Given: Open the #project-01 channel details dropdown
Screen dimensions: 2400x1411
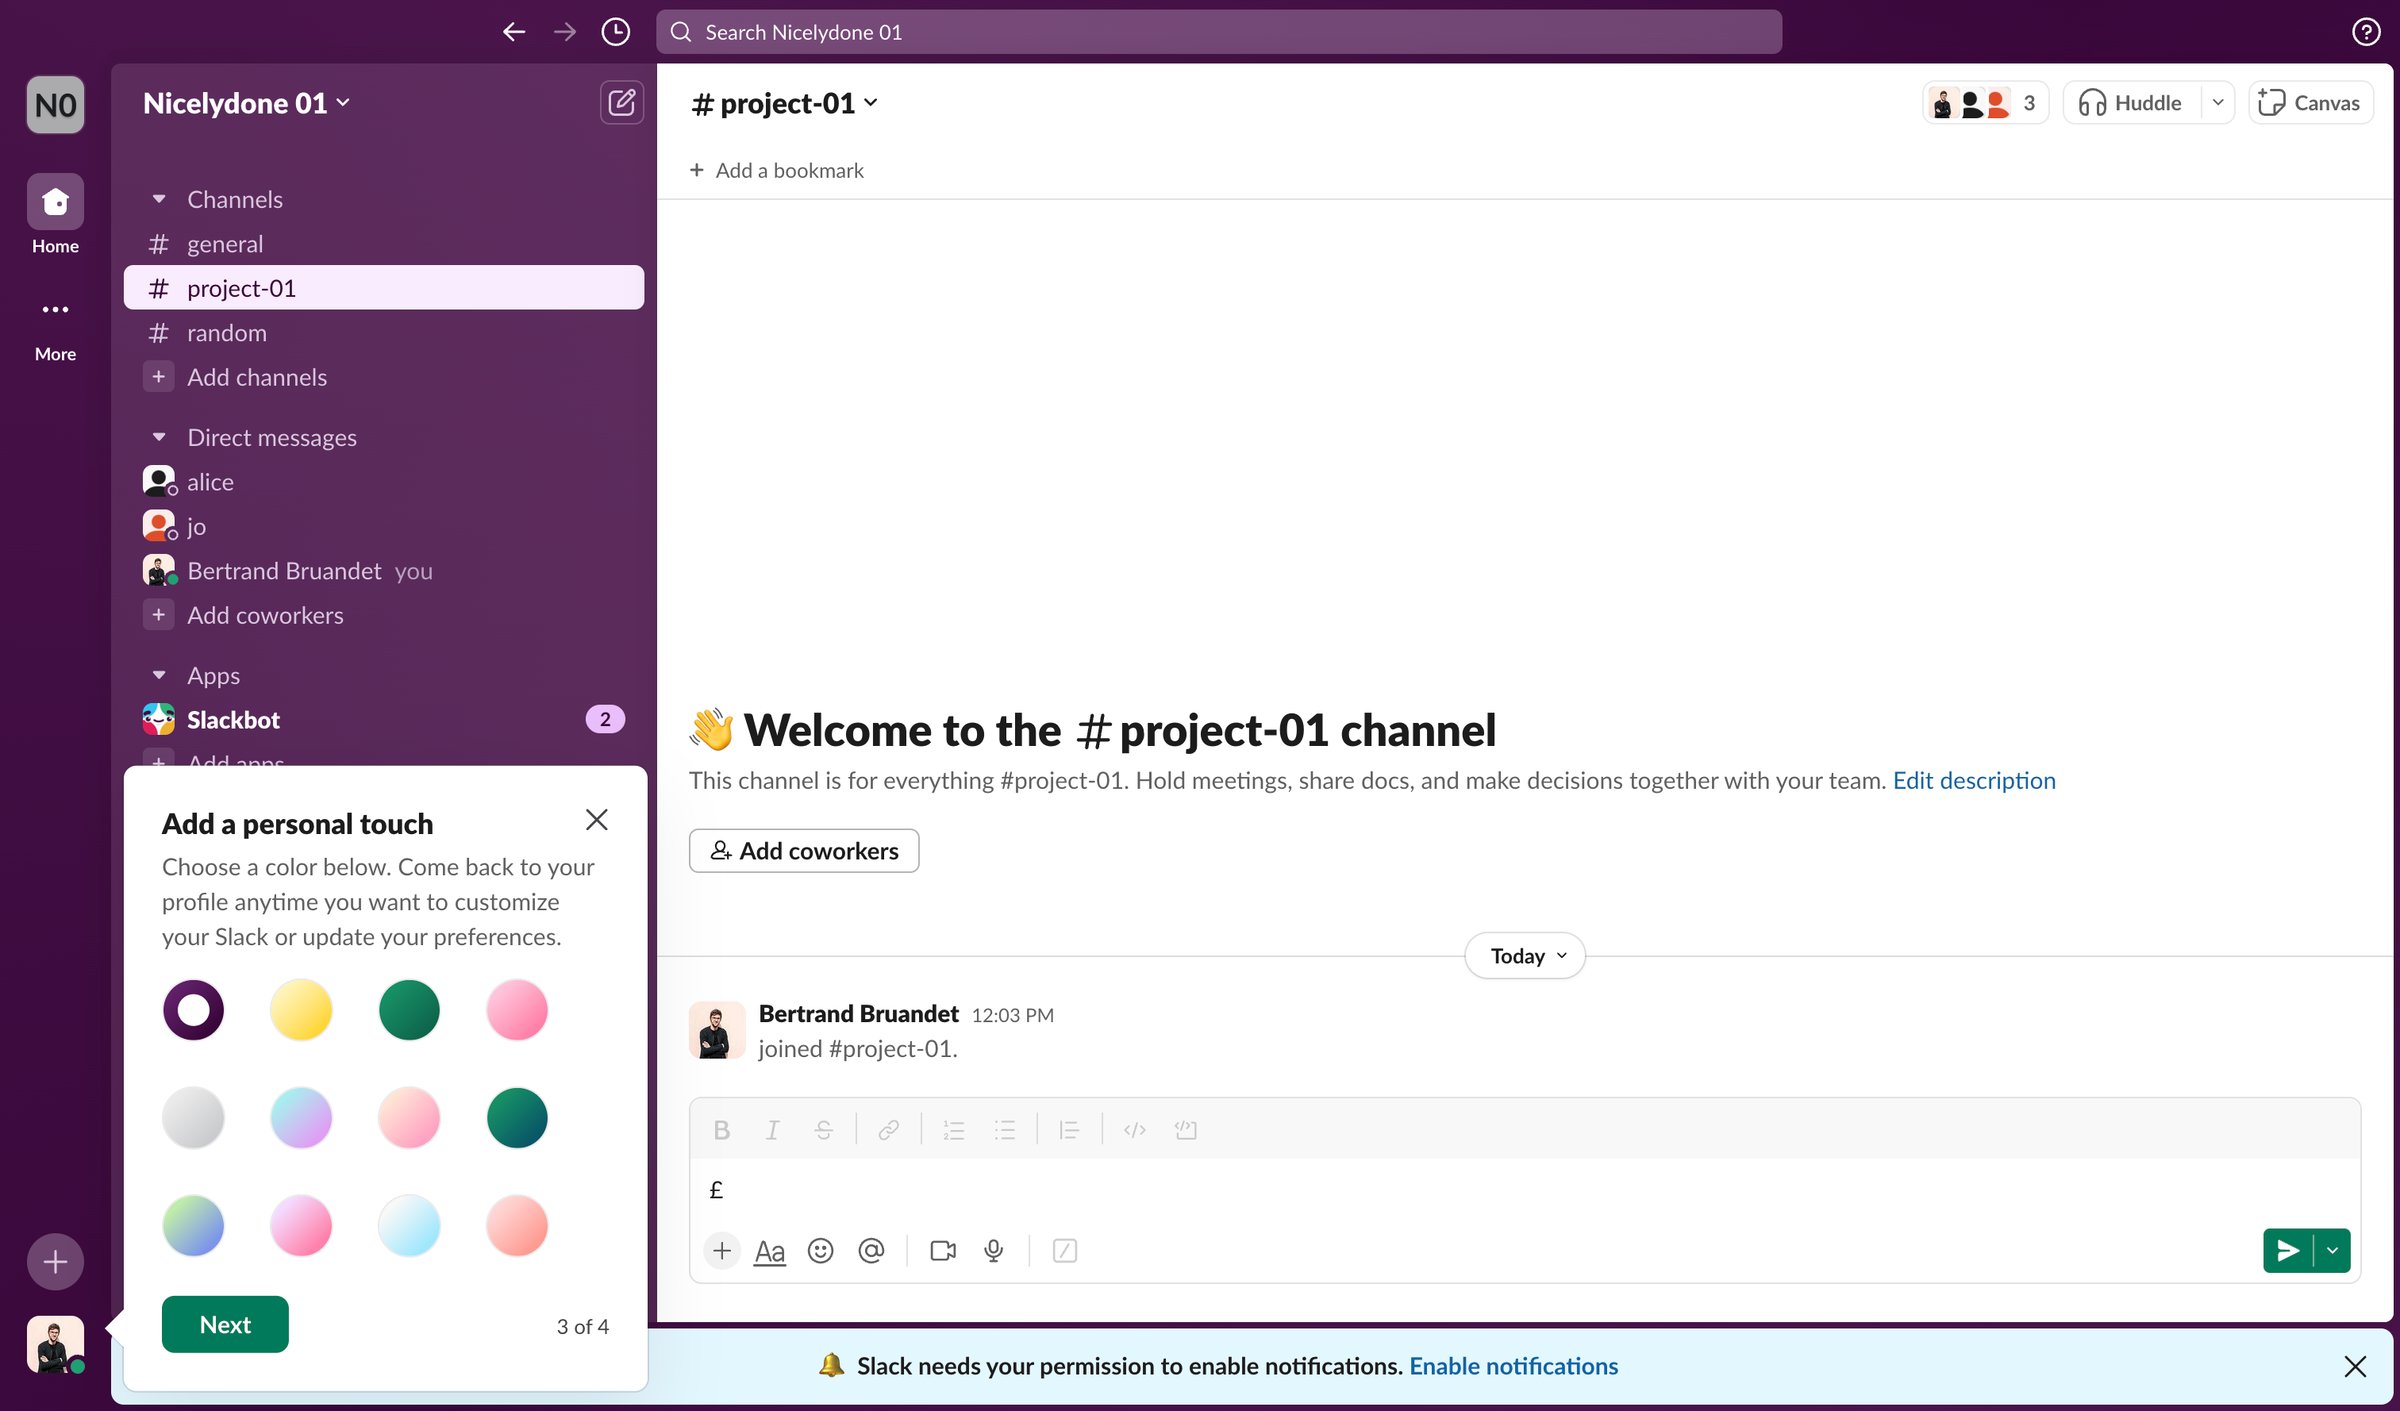Looking at the screenshot, I should pos(785,103).
